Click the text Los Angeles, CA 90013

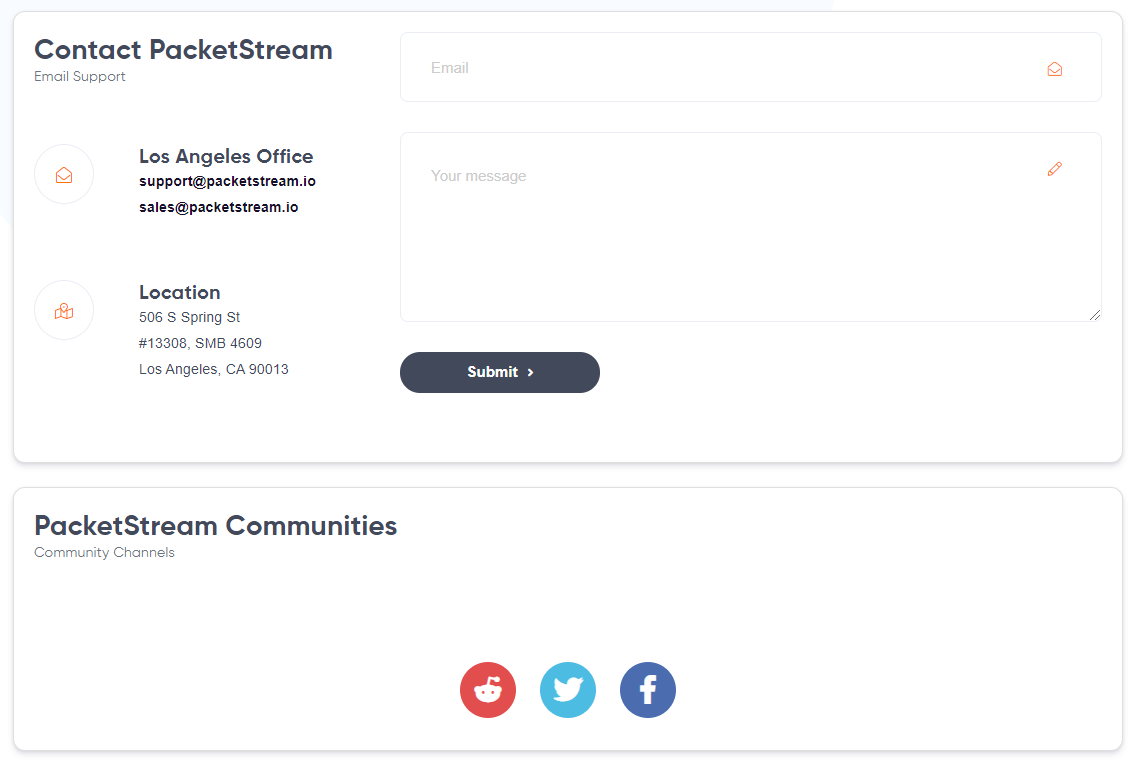point(214,369)
